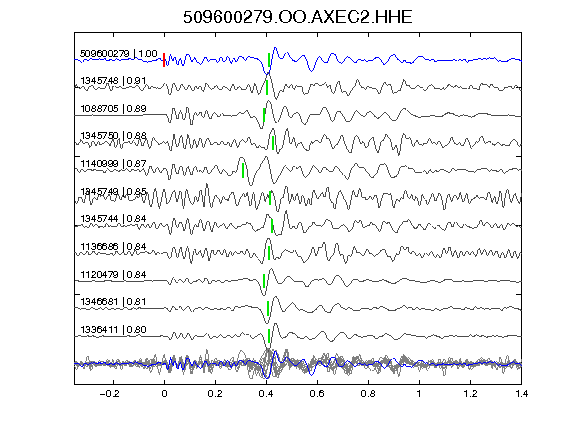576x432 pixels.
Task: Click the x-axis tick label -0.2
Action: pos(110,394)
